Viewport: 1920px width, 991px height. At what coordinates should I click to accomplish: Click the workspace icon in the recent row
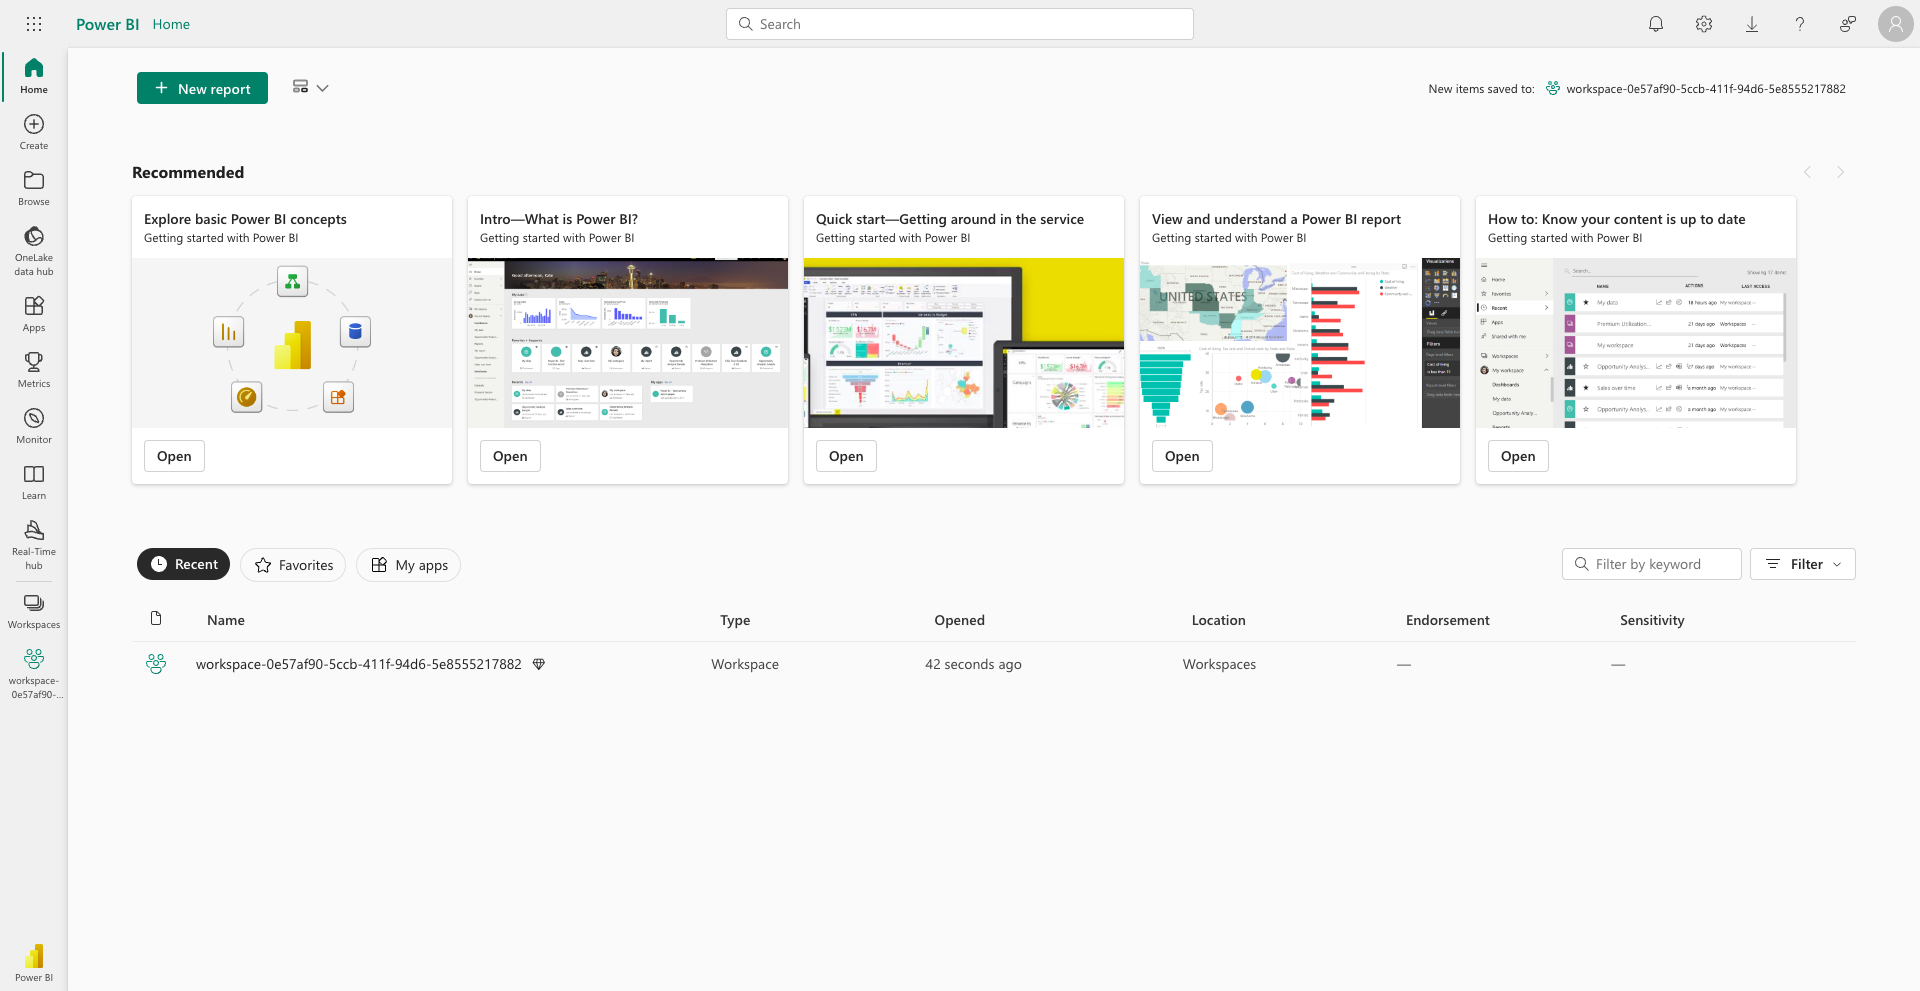tap(156, 664)
